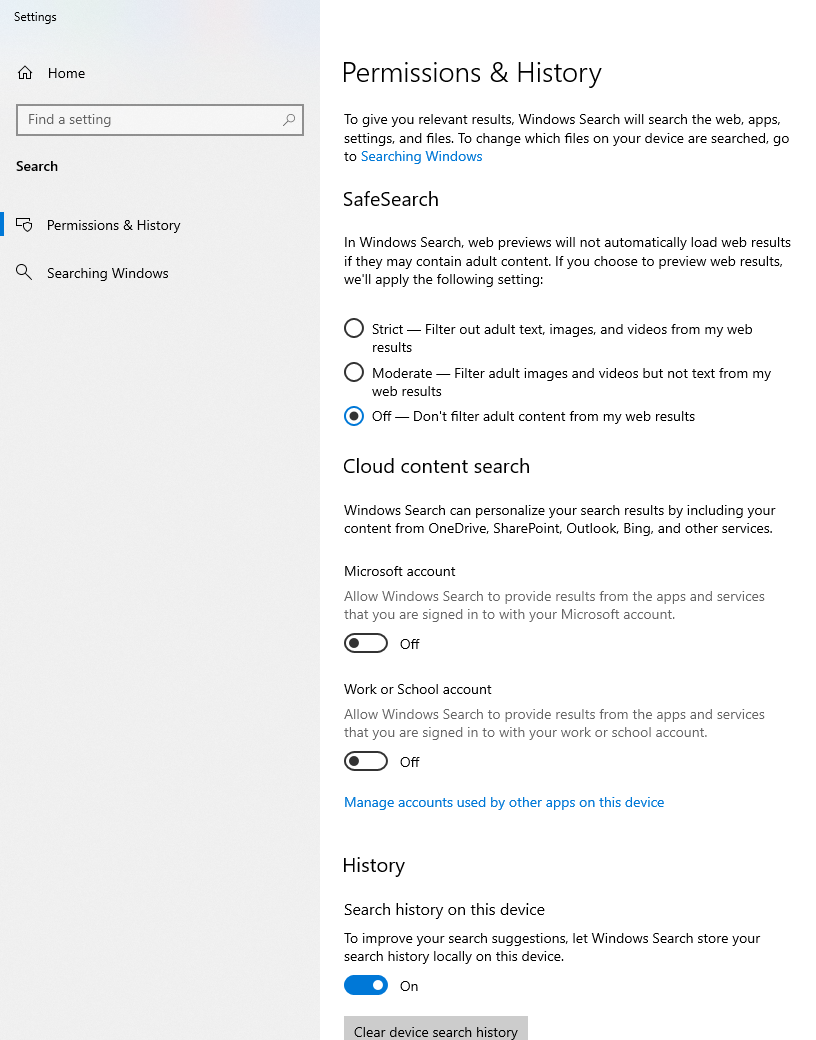Click the Moderate filter description text
The image size is (816, 1040).
[x=571, y=382]
